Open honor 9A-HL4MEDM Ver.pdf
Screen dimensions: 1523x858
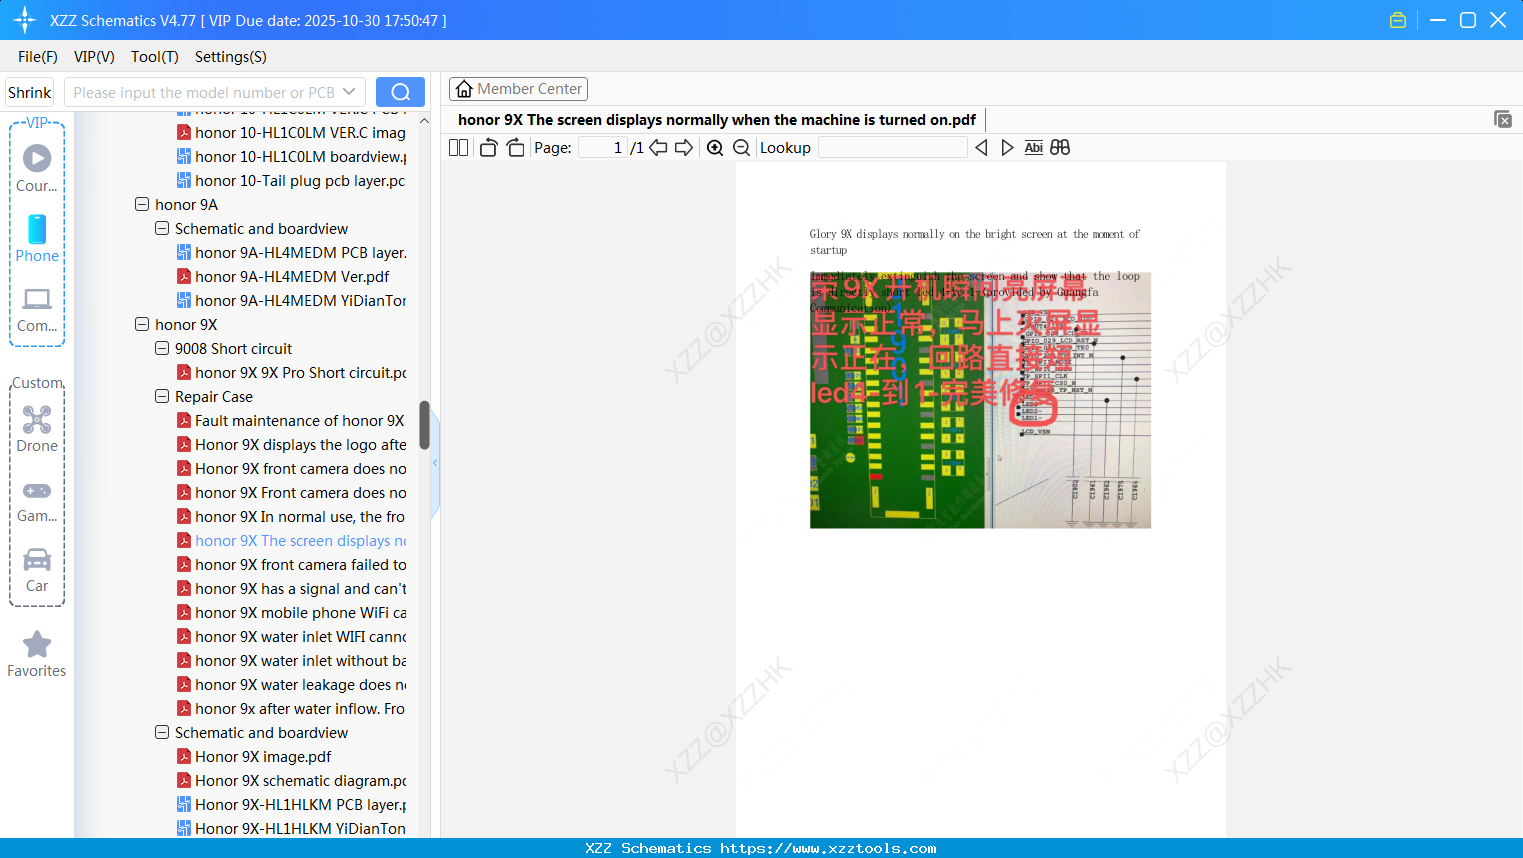pyautogui.click(x=283, y=276)
